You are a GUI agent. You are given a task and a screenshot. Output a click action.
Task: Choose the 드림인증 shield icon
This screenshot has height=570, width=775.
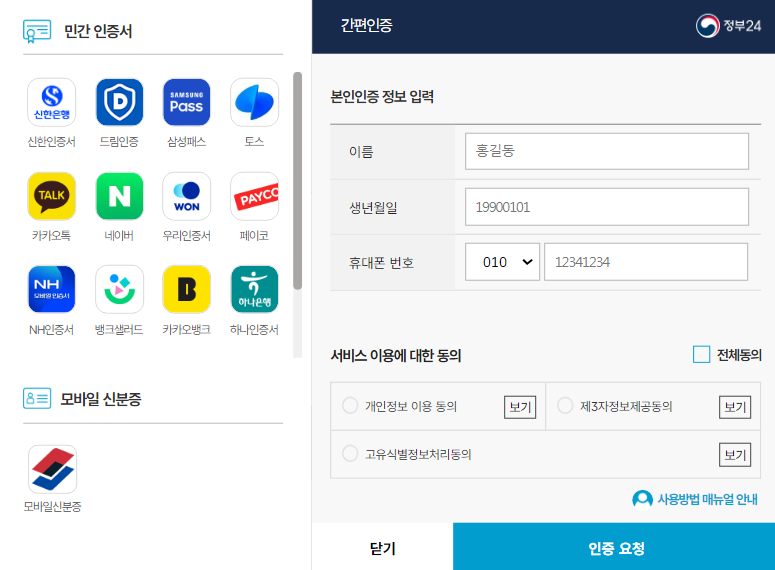[x=119, y=102]
